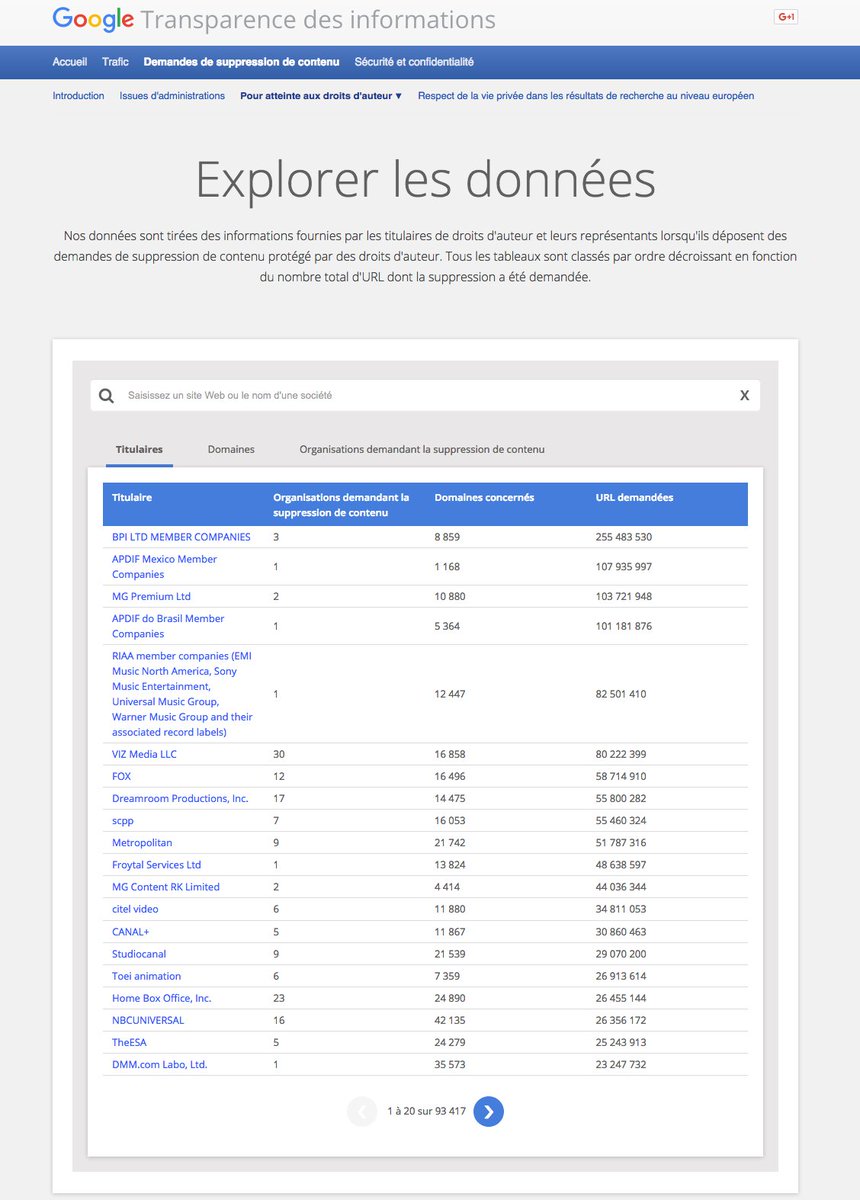Image resolution: width=860 pixels, height=1200 pixels.
Task: Click URL count 255 483 530
Action: pyautogui.click(x=624, y=537)
